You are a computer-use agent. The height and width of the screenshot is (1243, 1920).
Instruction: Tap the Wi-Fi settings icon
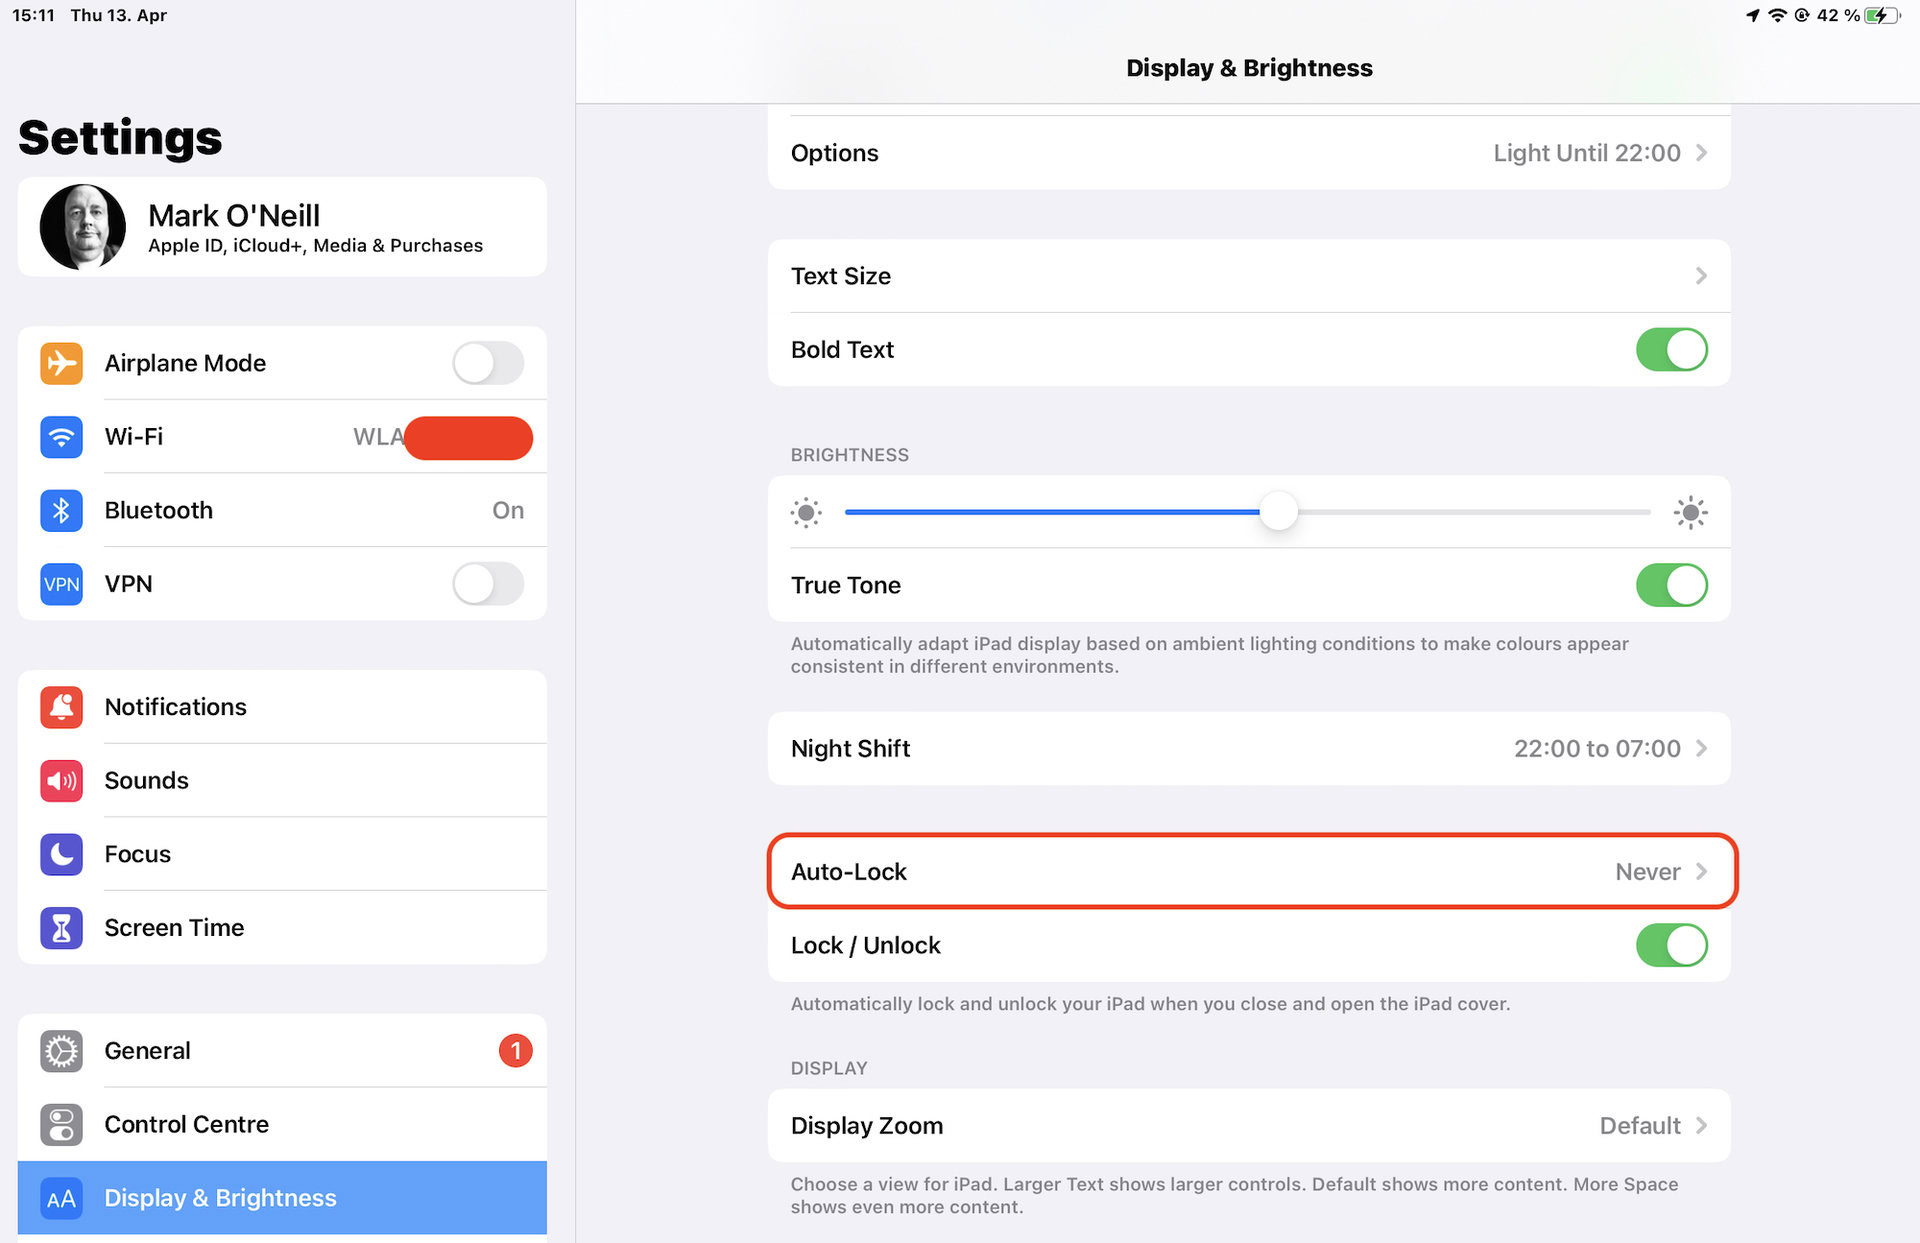point(61,437)
